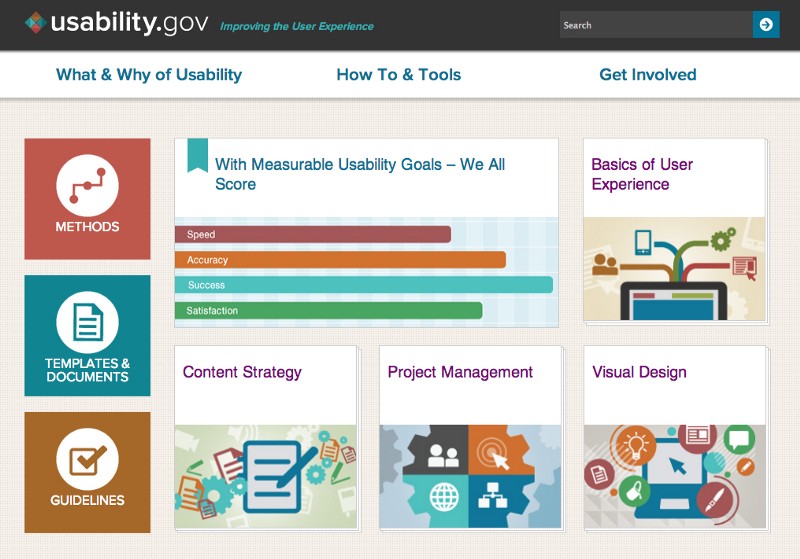
Task: Click the people icon in Project Management image
Action: pyautogui.click(x=442, y=455)
